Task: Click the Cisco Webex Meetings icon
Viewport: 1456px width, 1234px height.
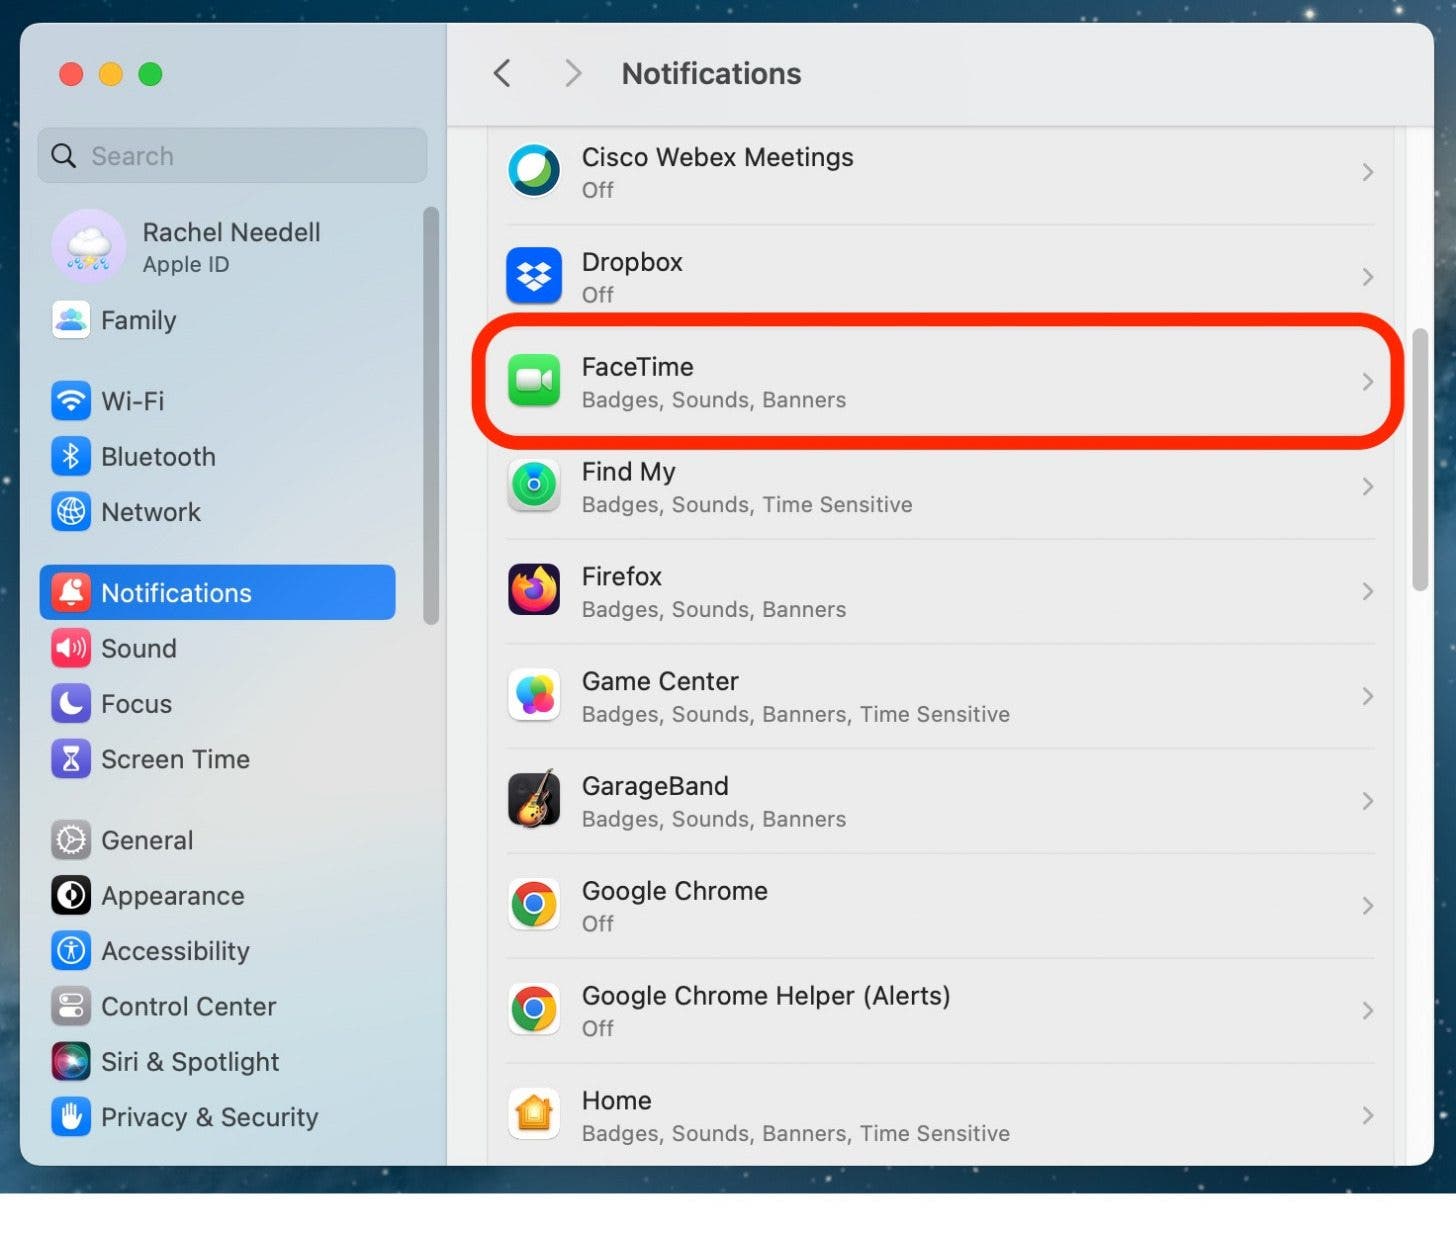Action: [x=534, y=171]
